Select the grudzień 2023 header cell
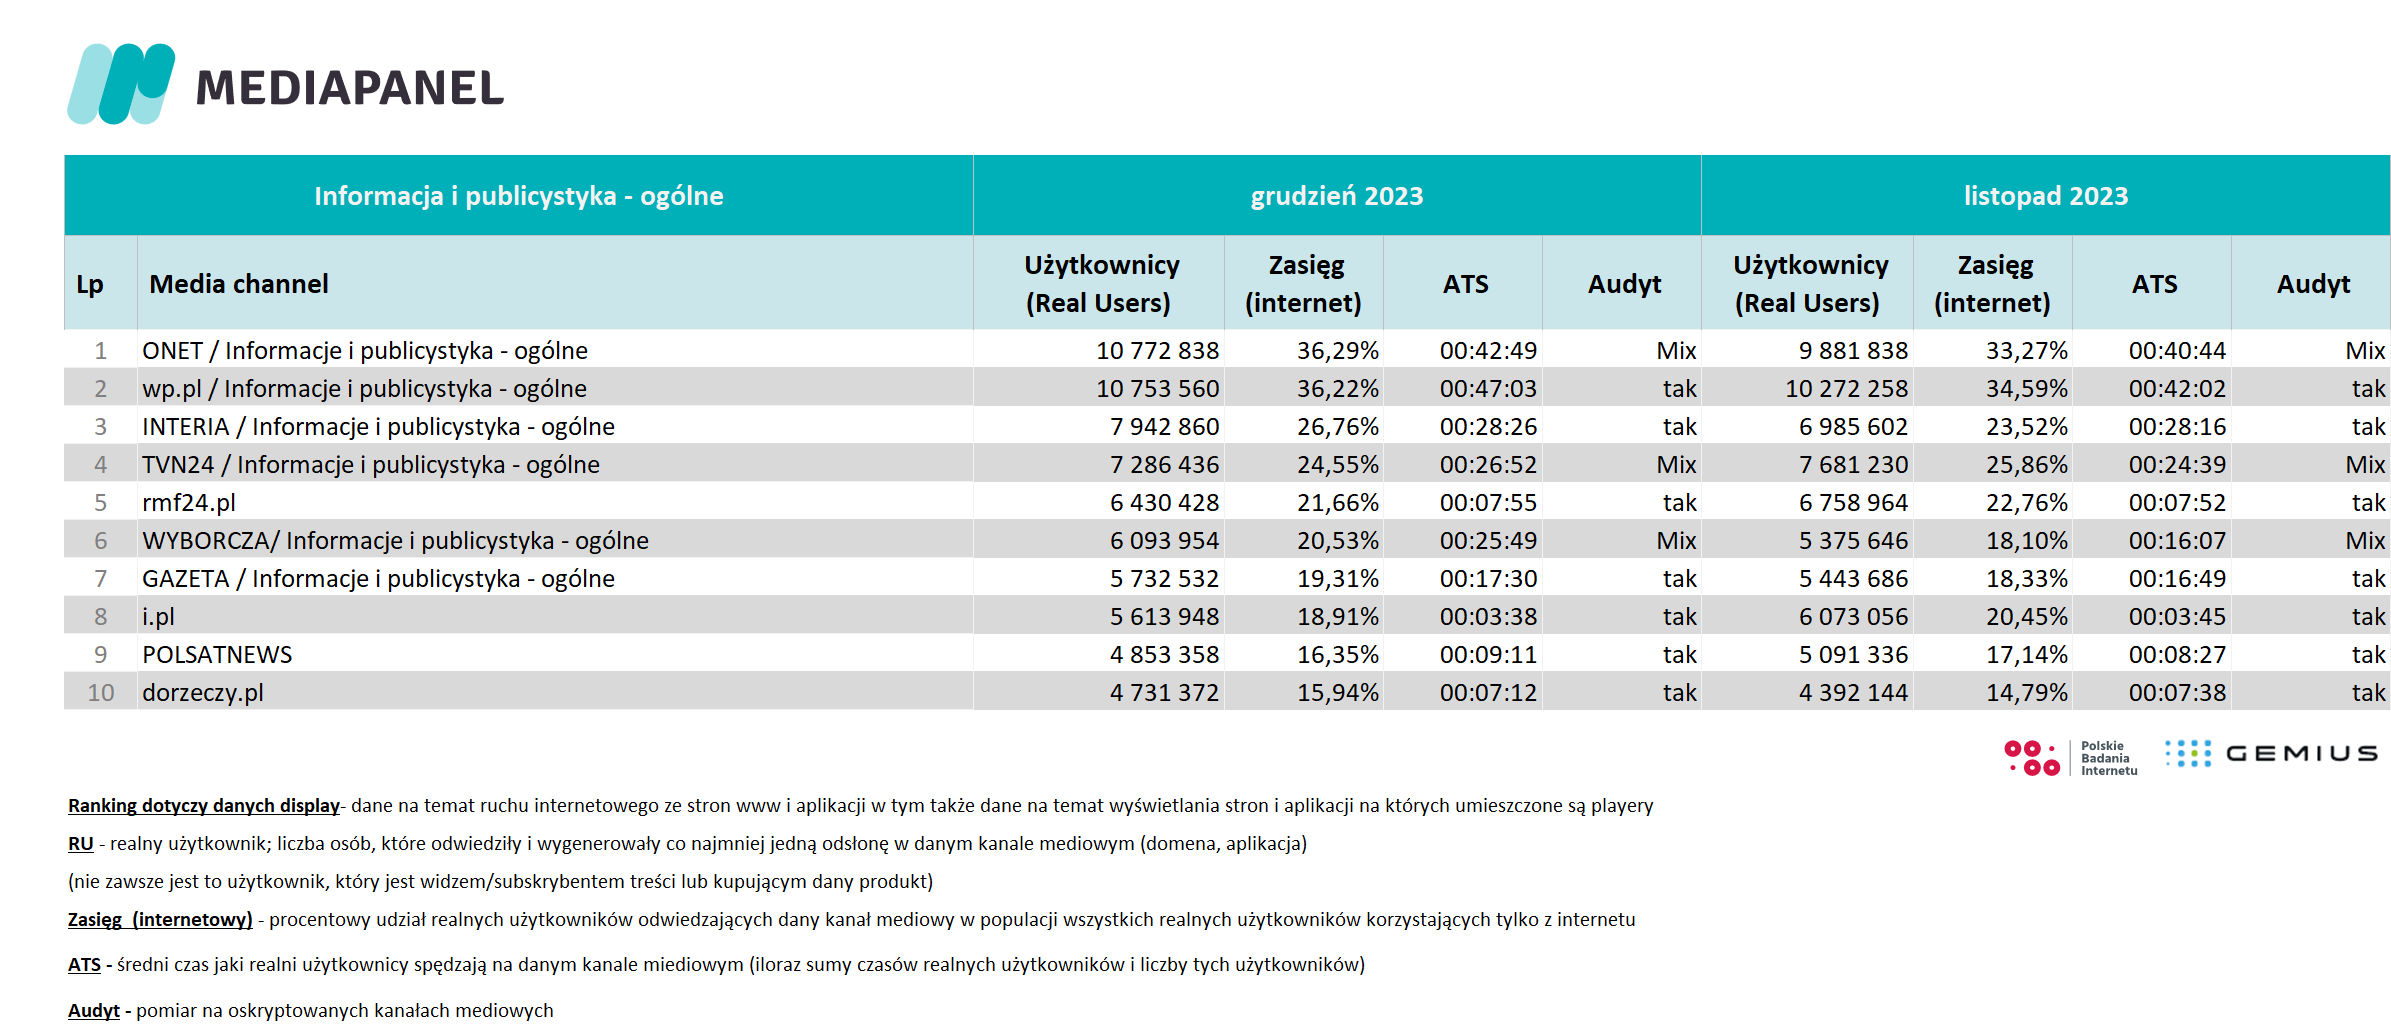Screen dimensions: 2391x1029 click(1337, 195)
